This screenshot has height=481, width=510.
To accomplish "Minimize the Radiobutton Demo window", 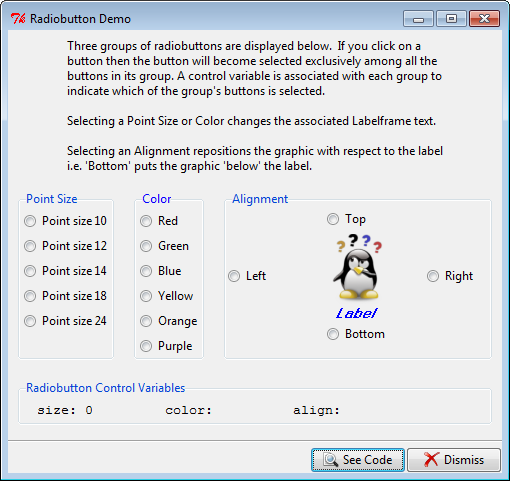I will coord(418,18).
